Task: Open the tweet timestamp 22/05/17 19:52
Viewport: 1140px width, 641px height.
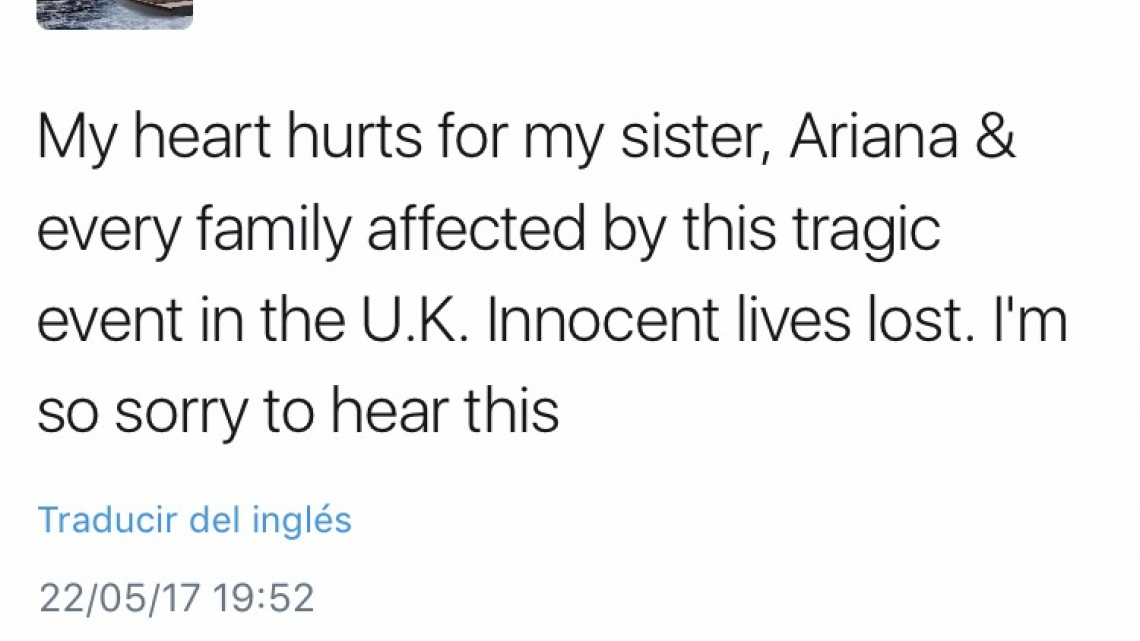Action: click(x=176, y=598)
